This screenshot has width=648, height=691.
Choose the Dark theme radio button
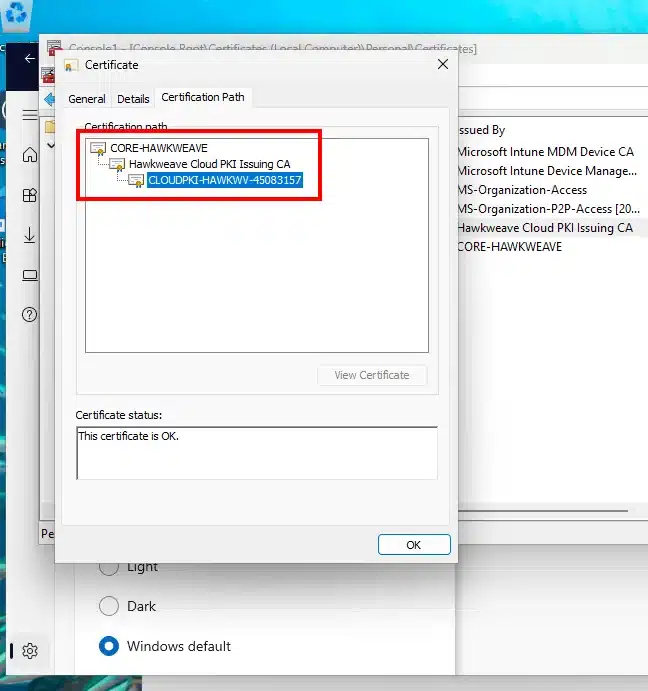[x=109, y=606]
